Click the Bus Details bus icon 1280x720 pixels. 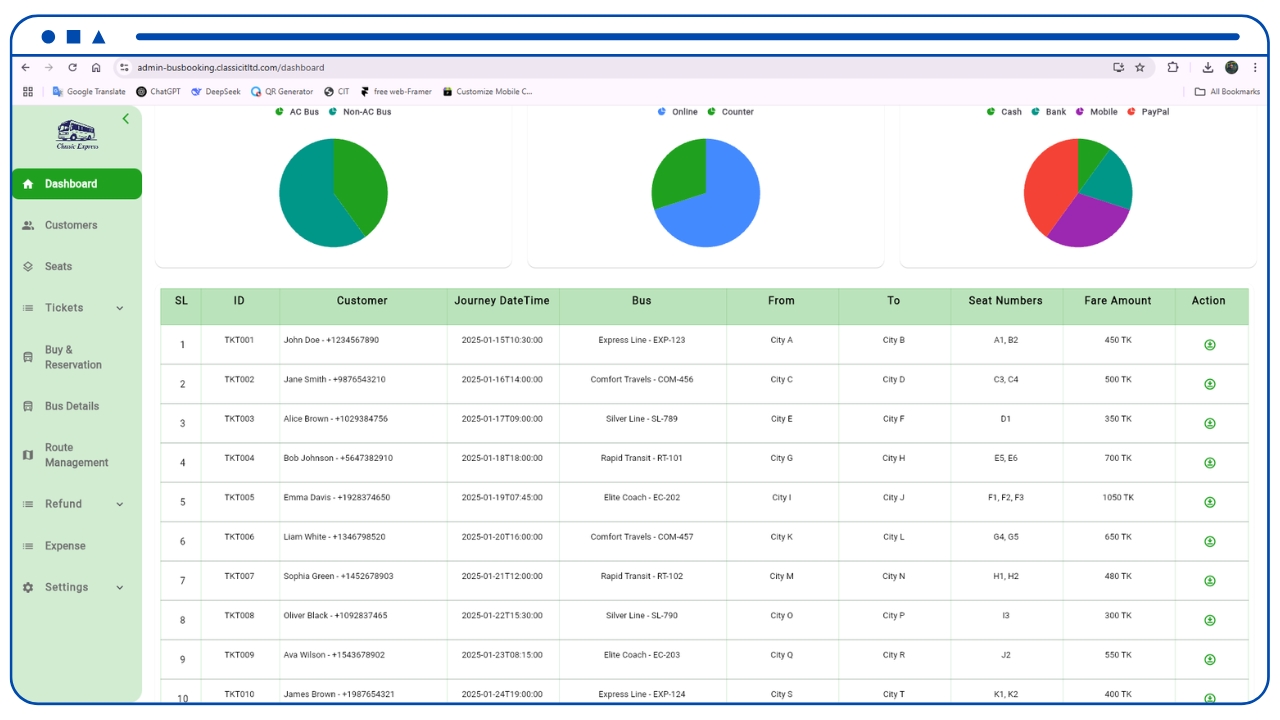28,407
